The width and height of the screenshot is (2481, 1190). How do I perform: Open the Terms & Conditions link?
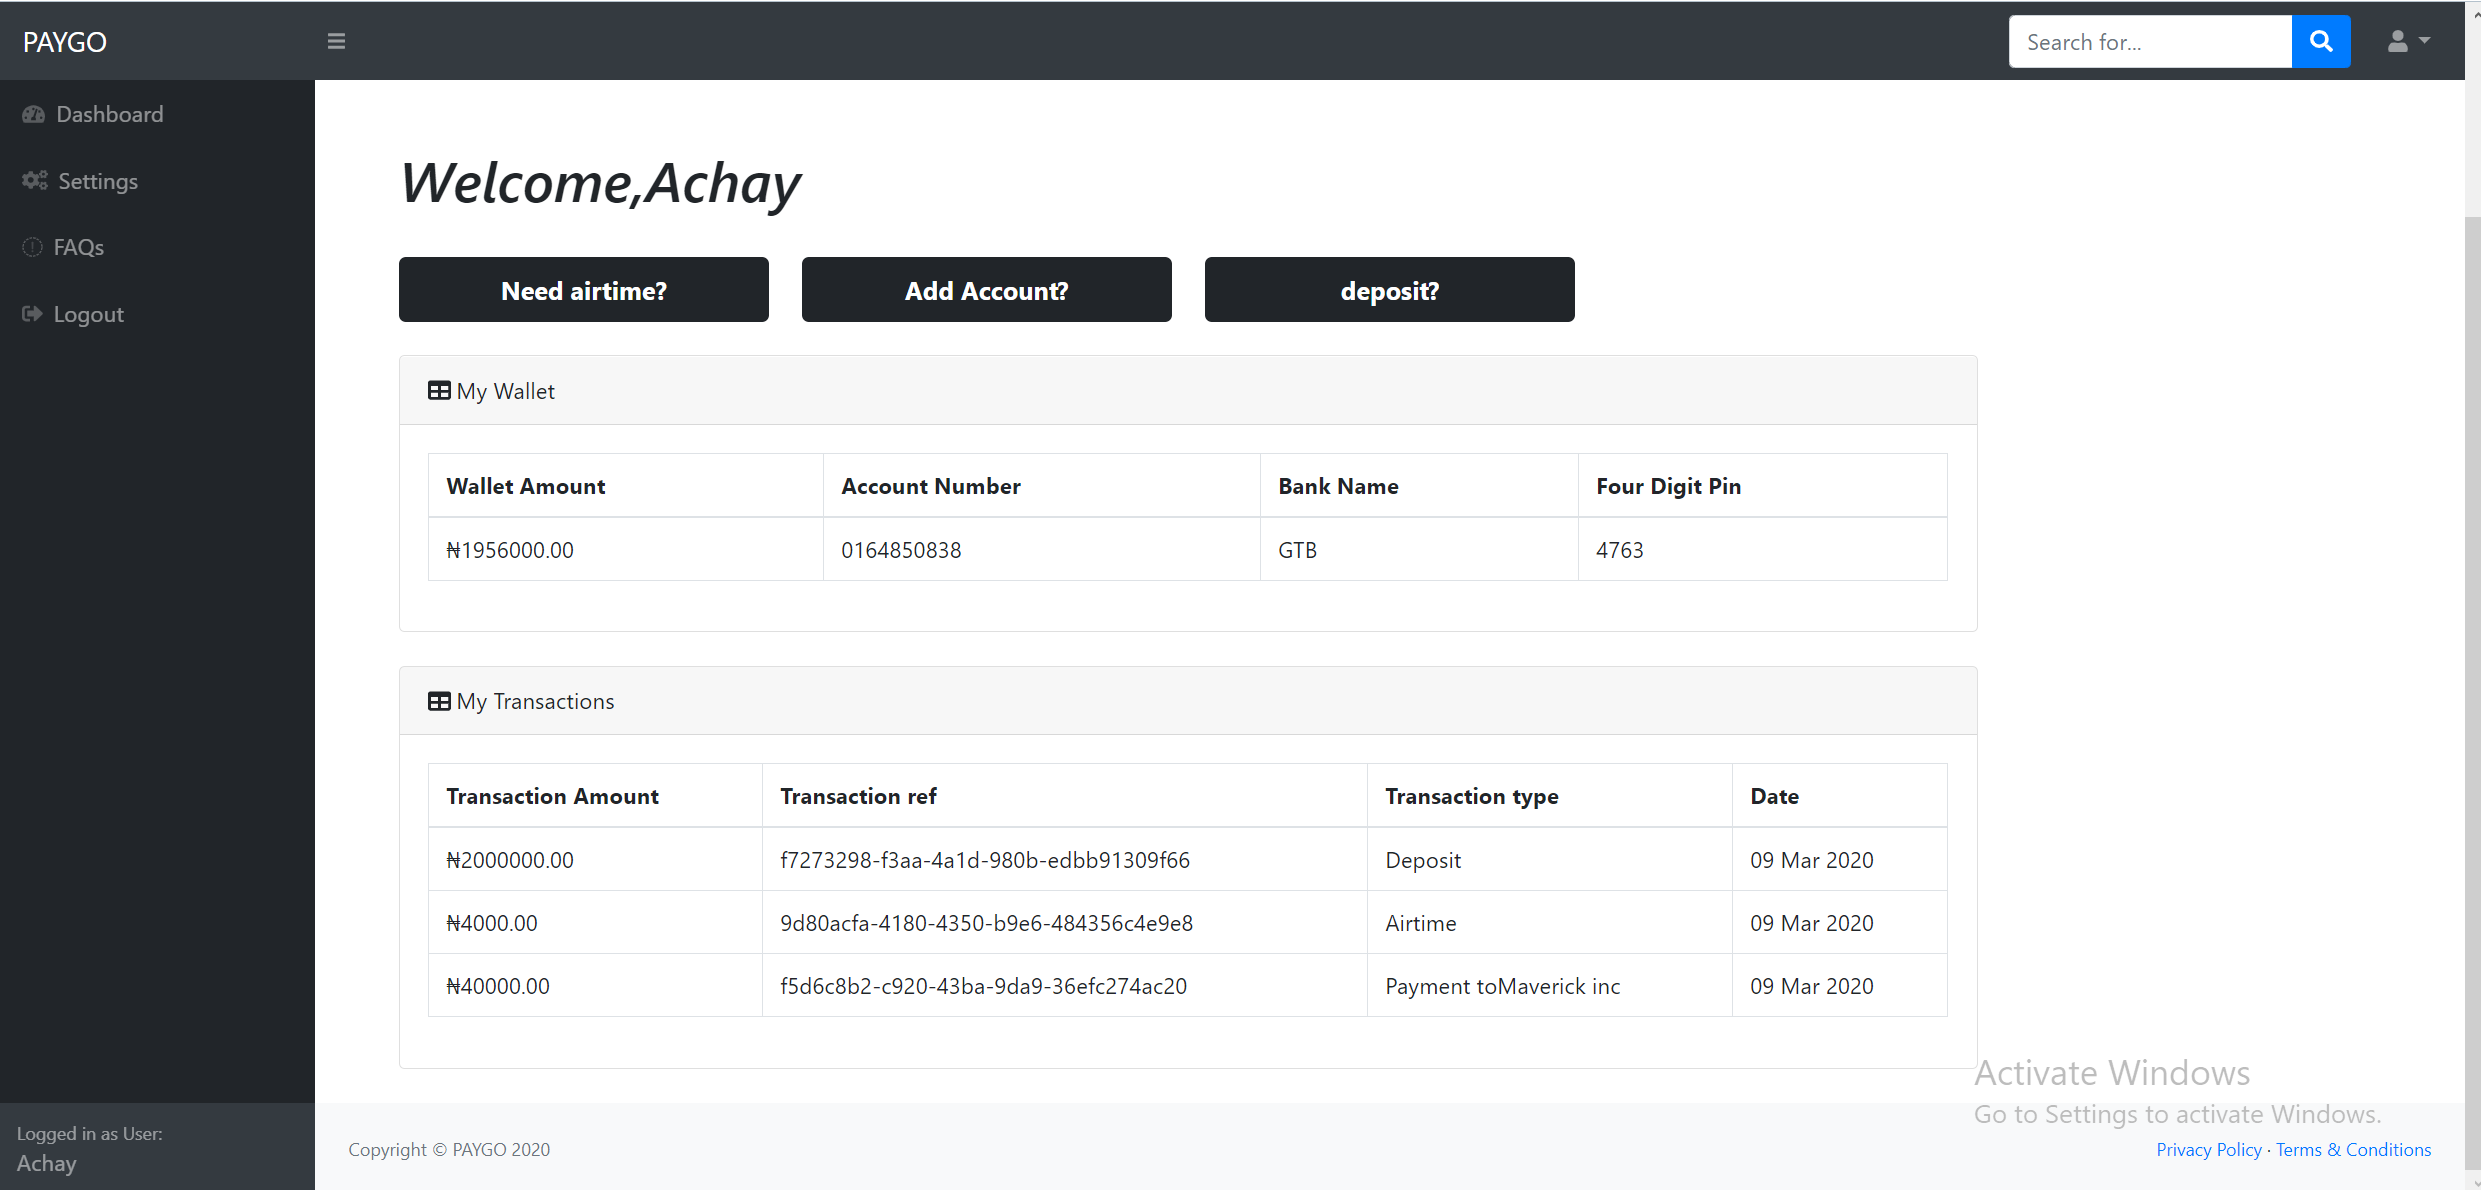(x=2353, y=1149)
